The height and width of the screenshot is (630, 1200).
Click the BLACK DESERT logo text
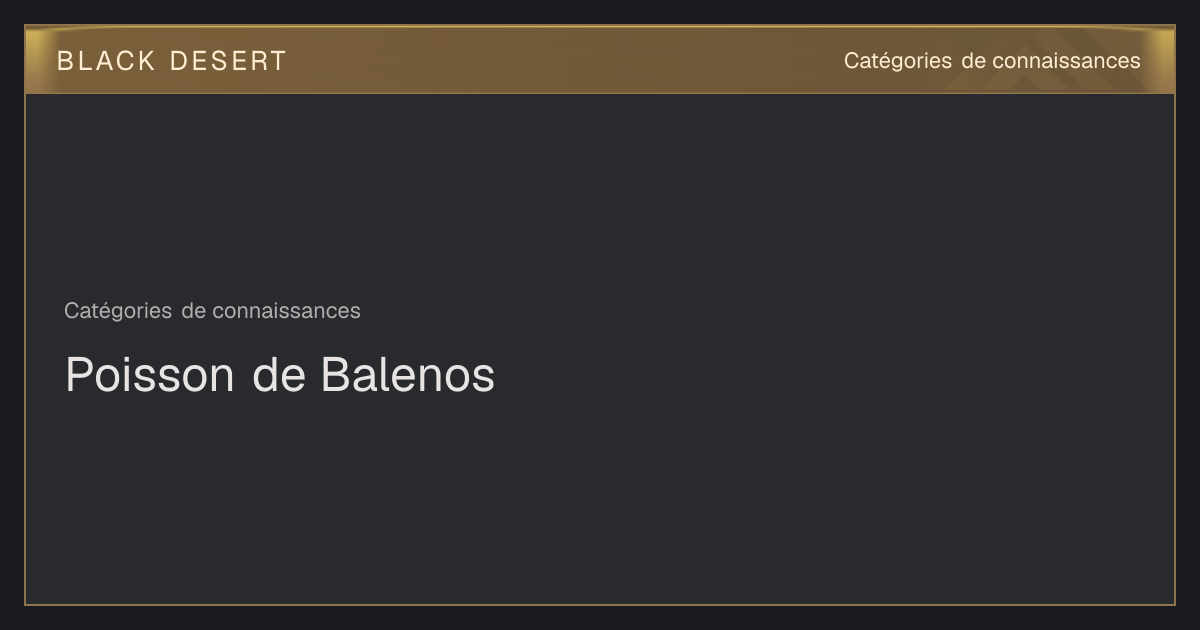click(171, 61)
